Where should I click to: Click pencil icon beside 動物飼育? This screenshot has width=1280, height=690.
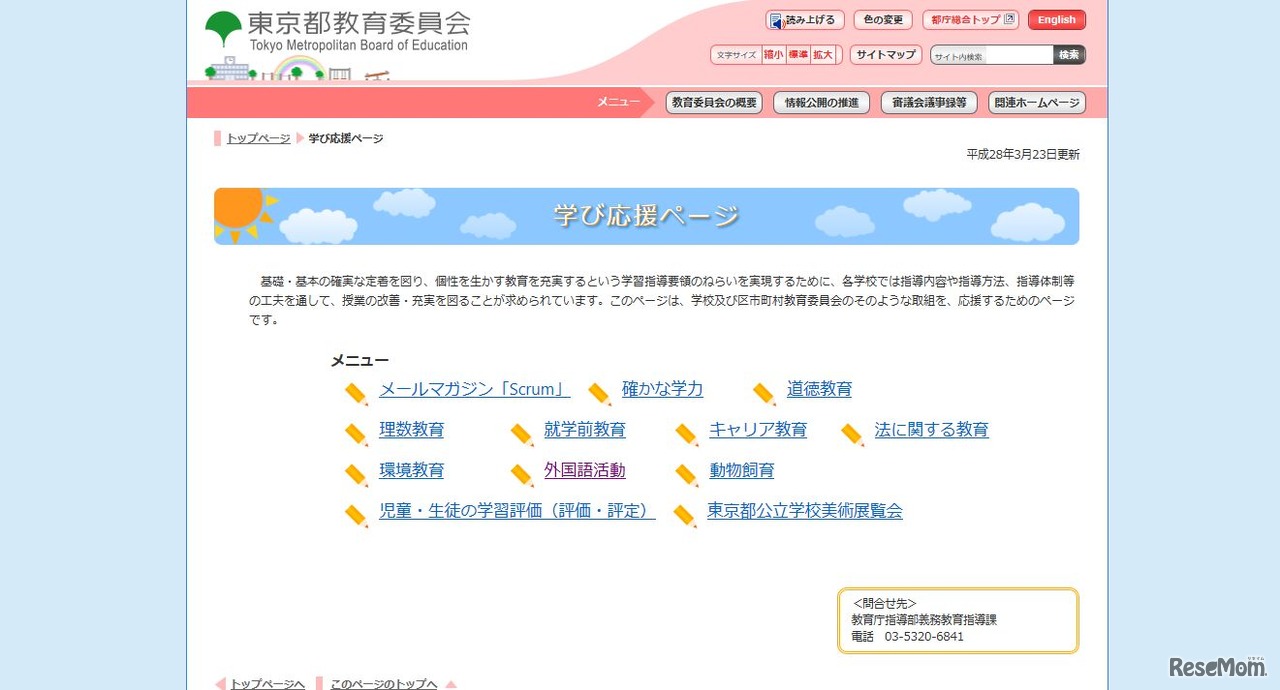687,475
